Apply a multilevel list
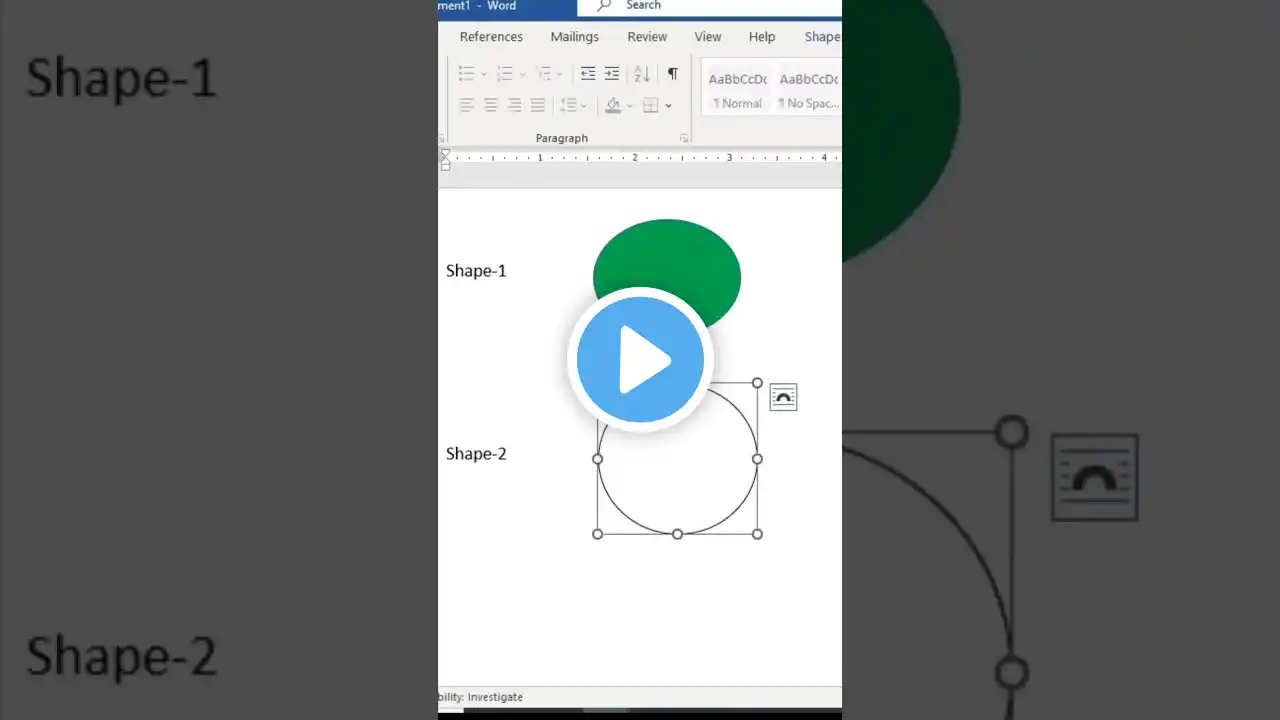The height and width of the screenshot is (720, 1280). click(543, 74)
